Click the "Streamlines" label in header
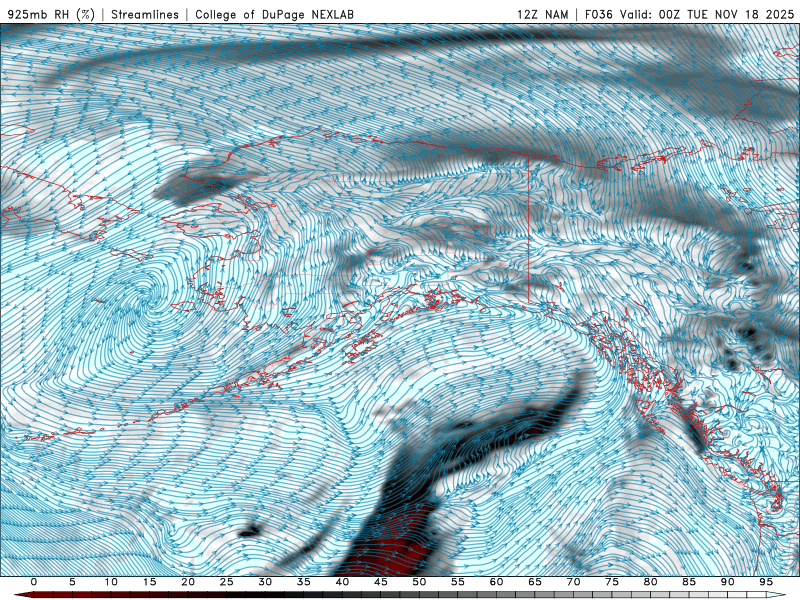This screenshot has height=600, width=800. coord(145,14)
